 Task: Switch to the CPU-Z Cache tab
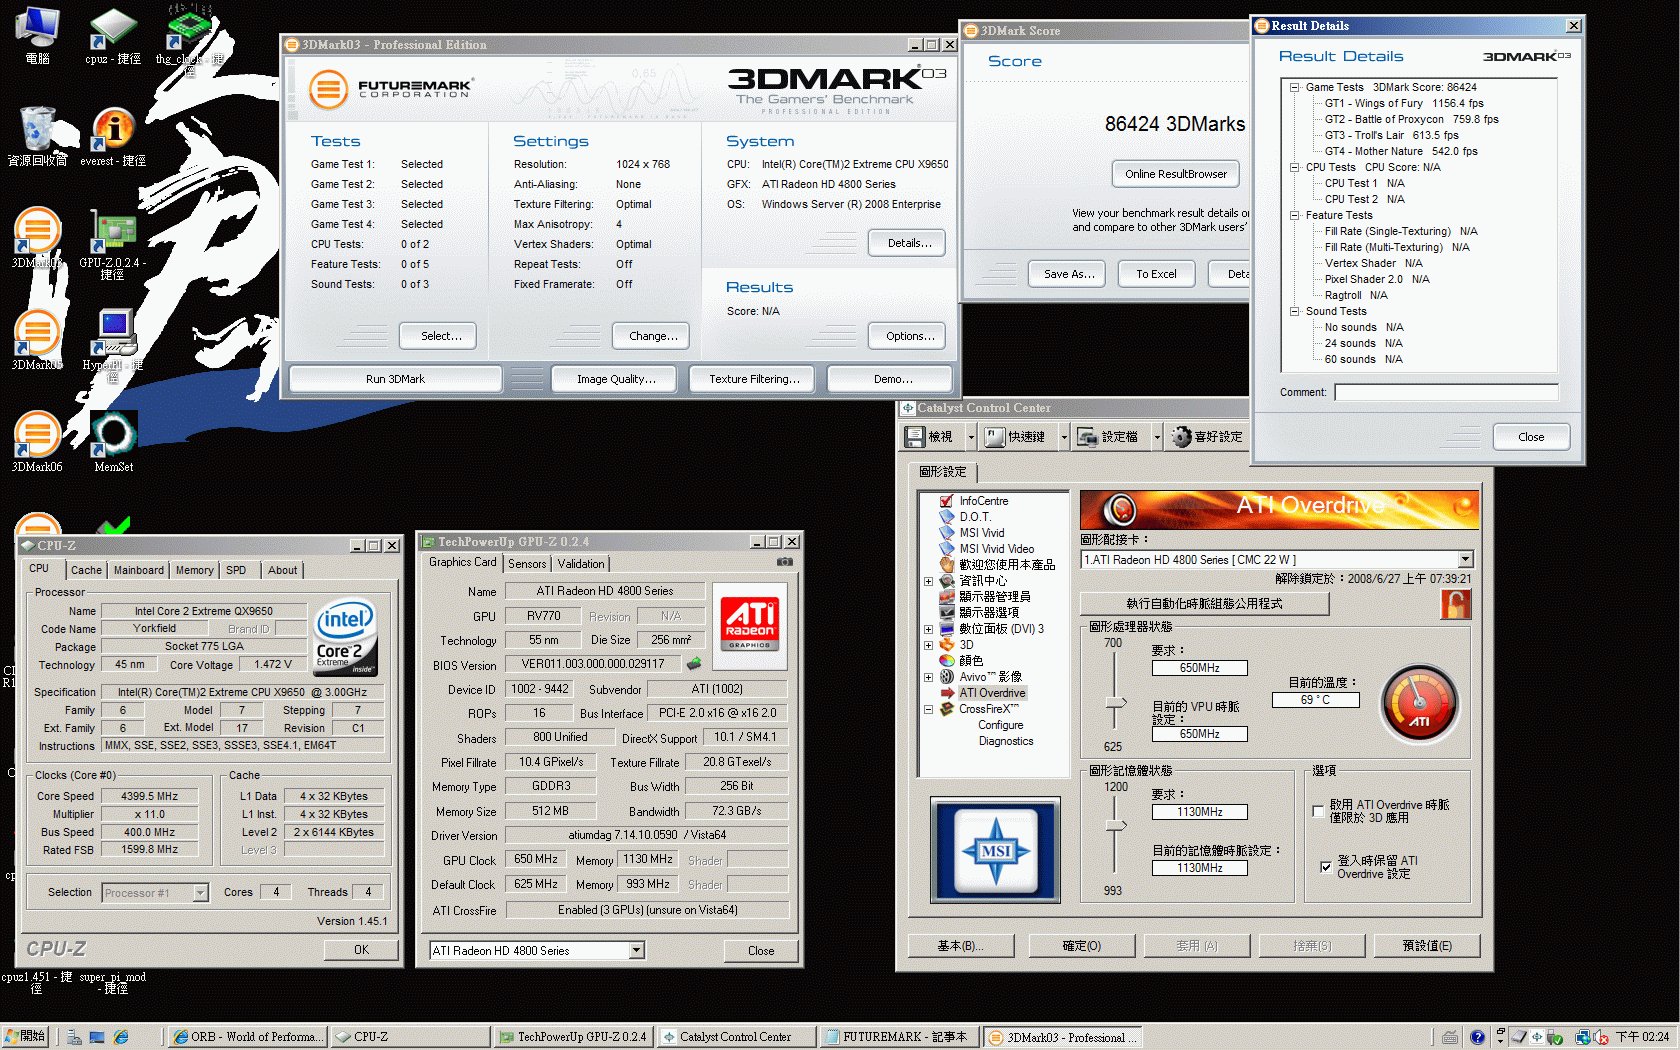86,570
